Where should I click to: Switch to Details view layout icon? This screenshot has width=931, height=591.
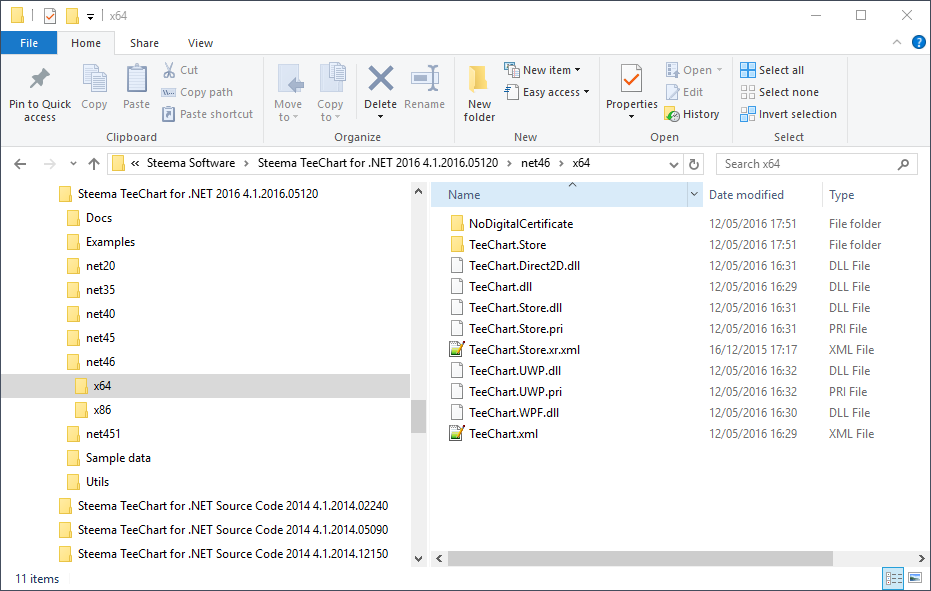coord(893,579)
